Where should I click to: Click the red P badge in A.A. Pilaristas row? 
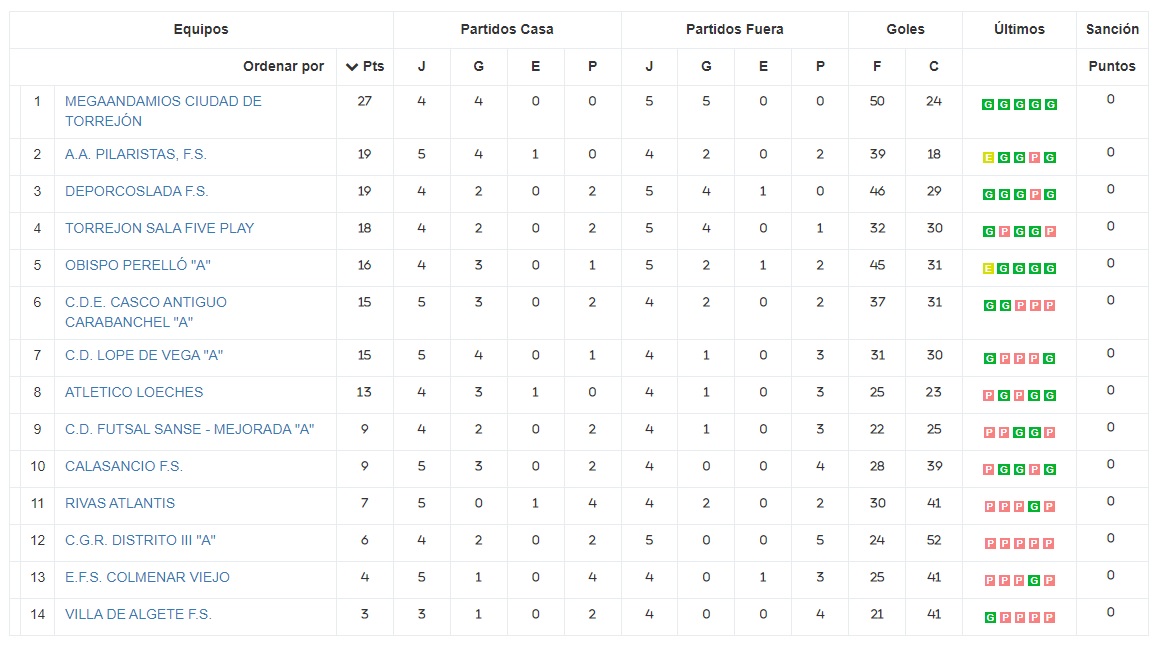(1035, 158)
